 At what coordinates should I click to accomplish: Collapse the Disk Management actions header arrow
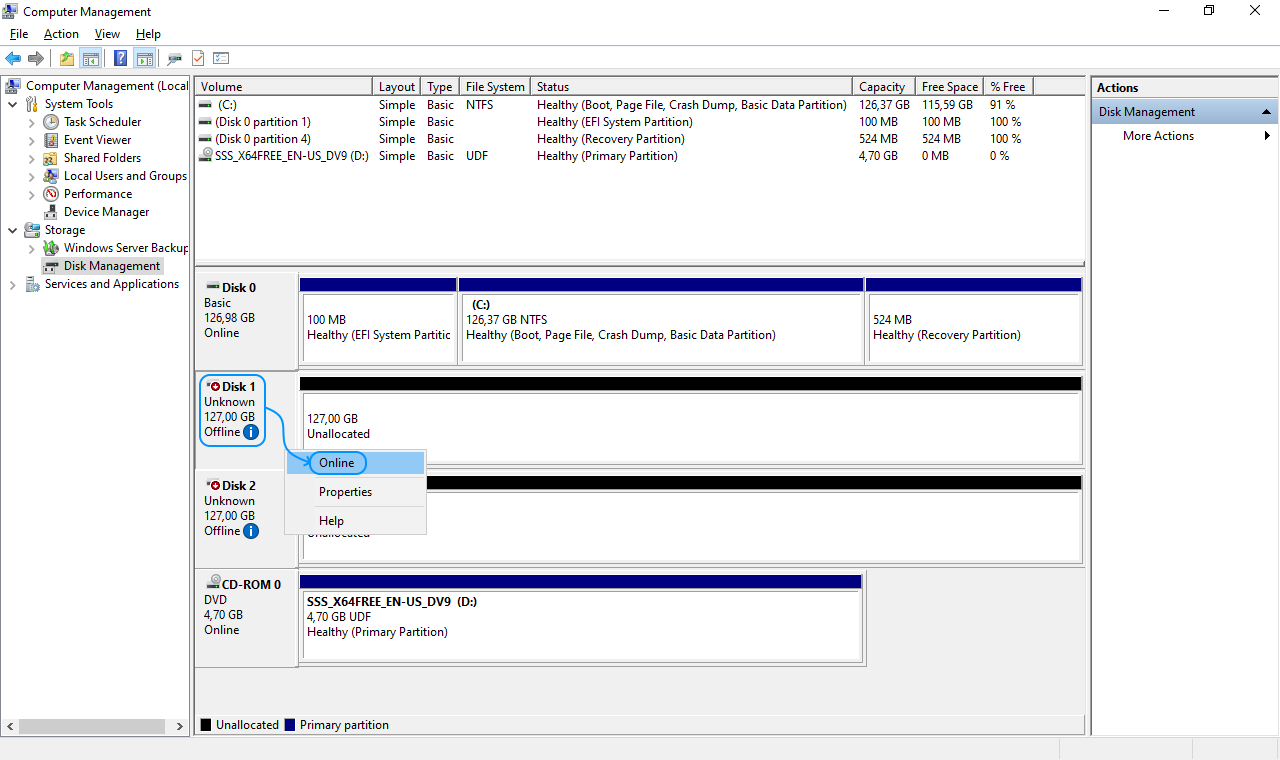(1266, 112)
